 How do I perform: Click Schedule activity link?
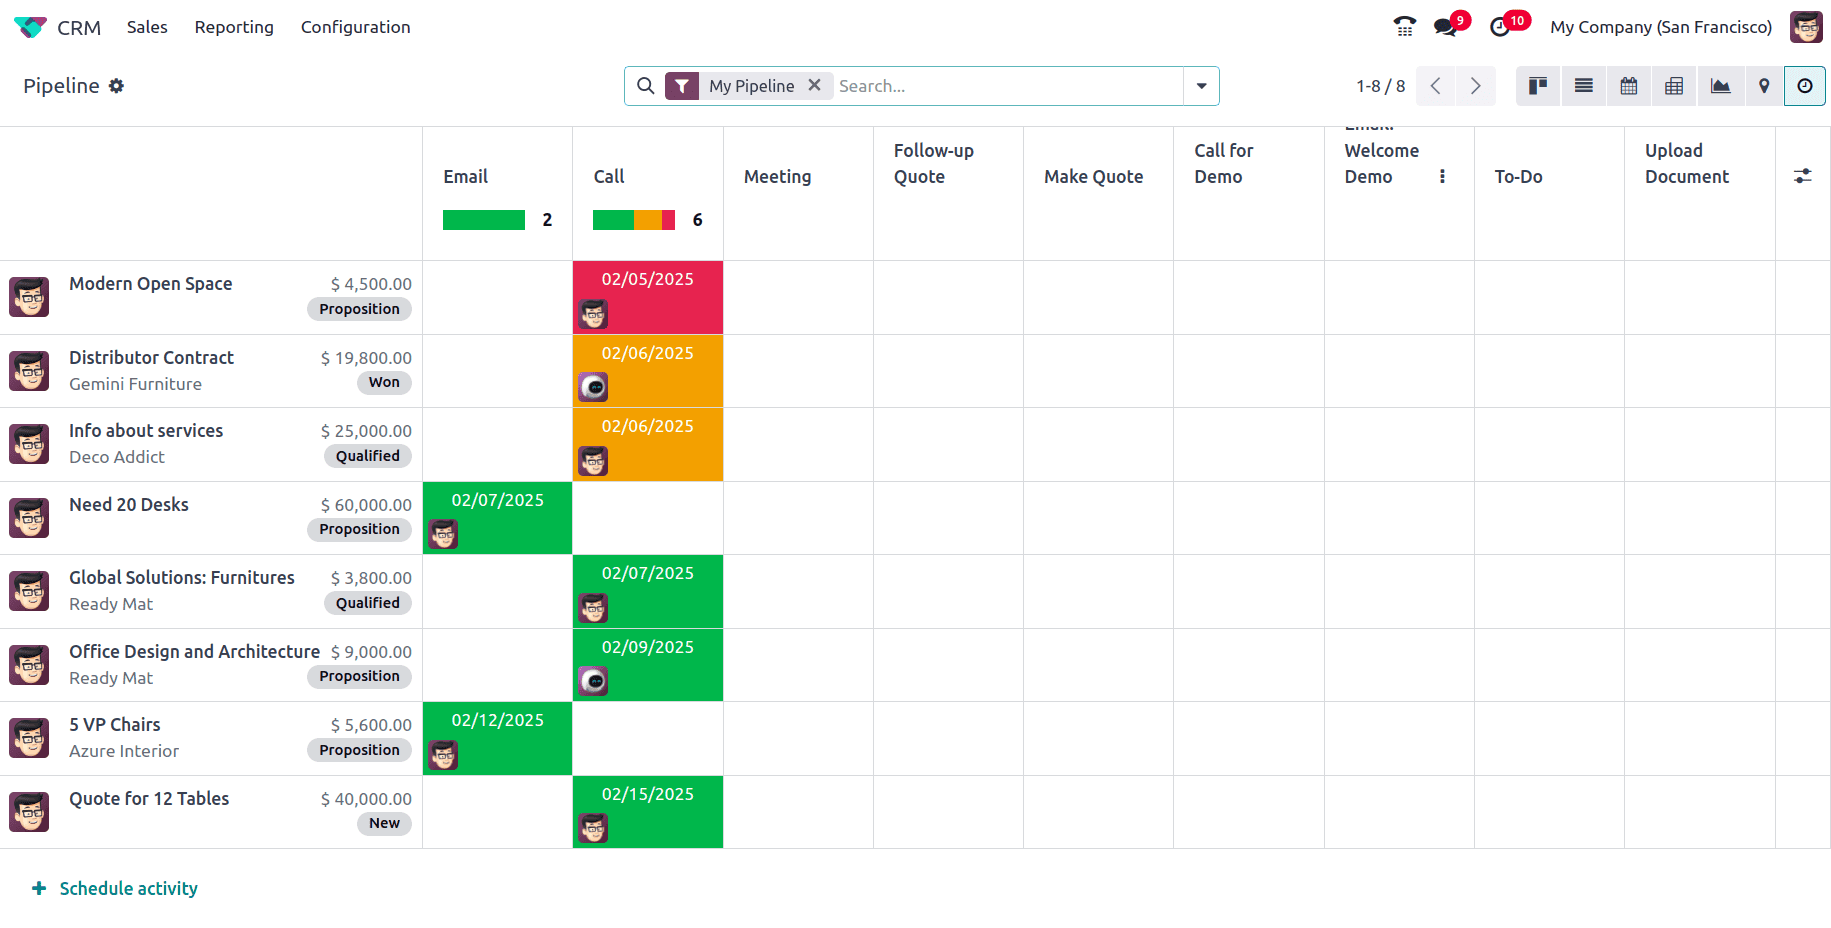[128, 888]
